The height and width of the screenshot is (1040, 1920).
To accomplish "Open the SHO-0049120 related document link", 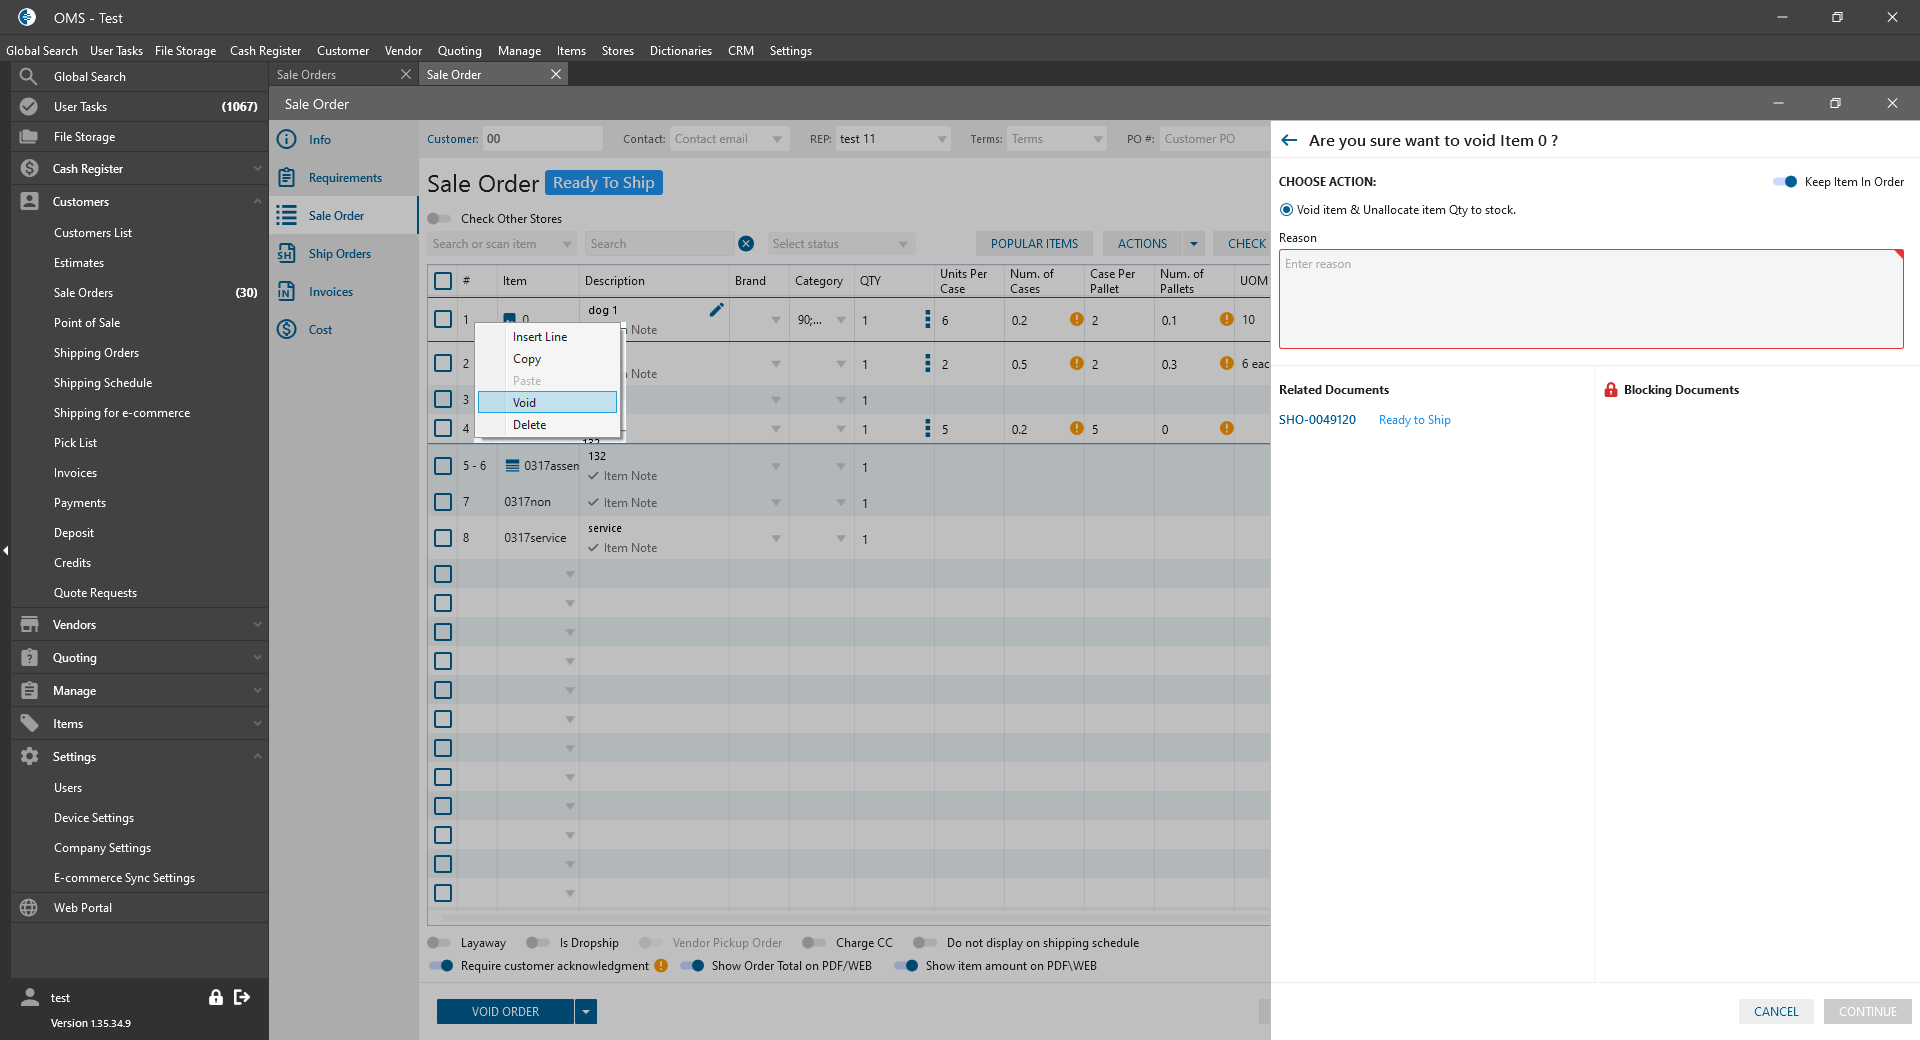I will tap(1317, 420).
